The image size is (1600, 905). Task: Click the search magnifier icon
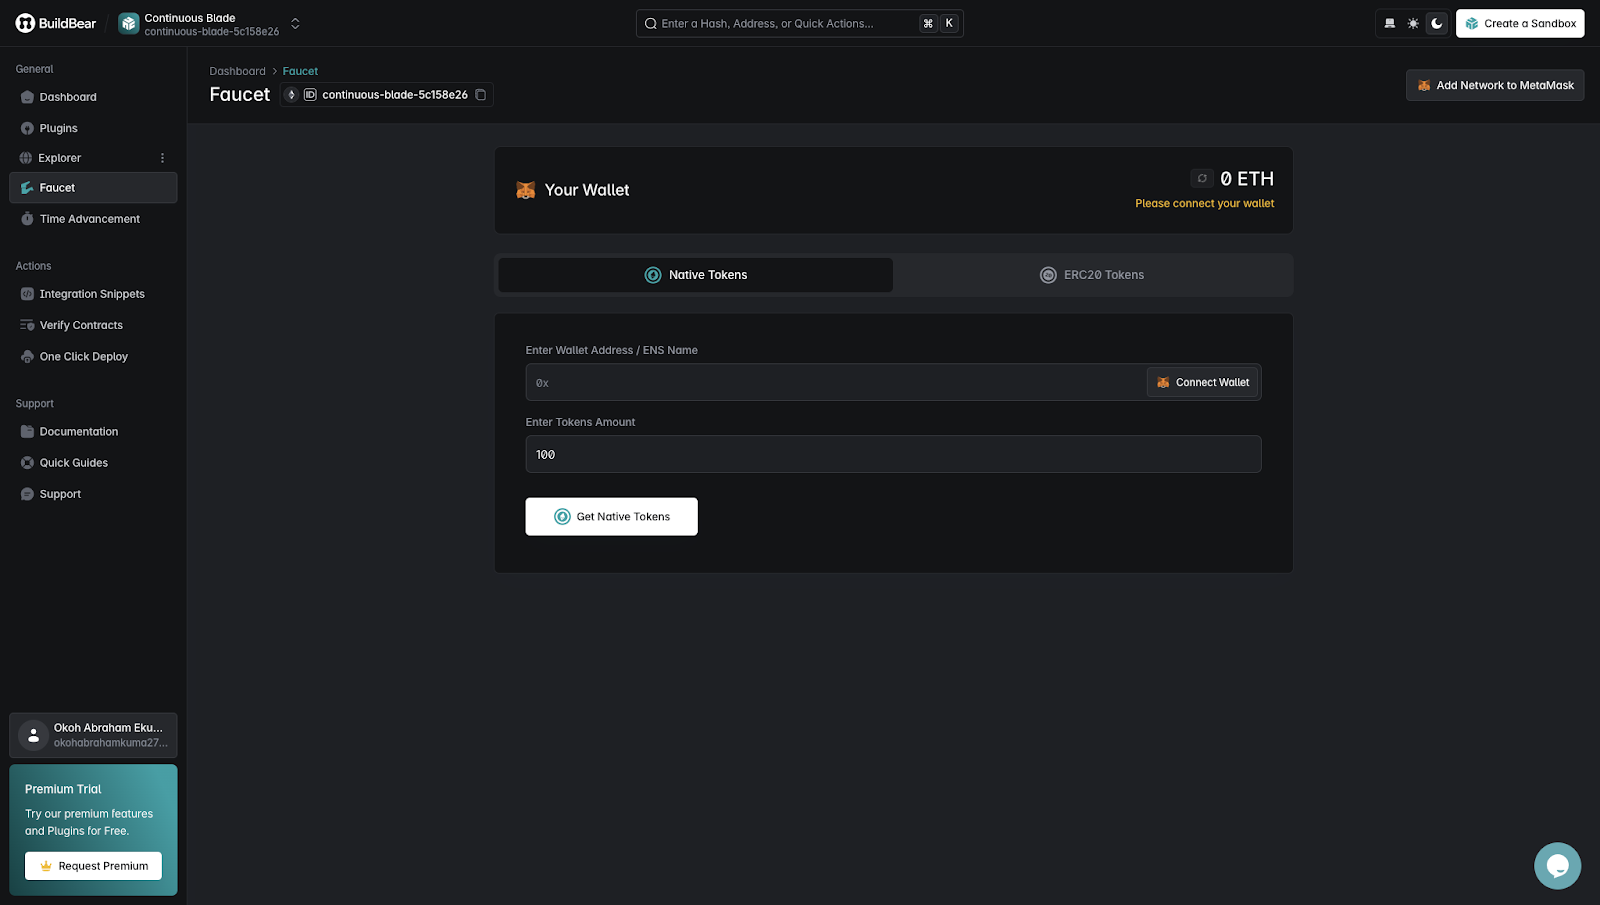coord(650,23)
